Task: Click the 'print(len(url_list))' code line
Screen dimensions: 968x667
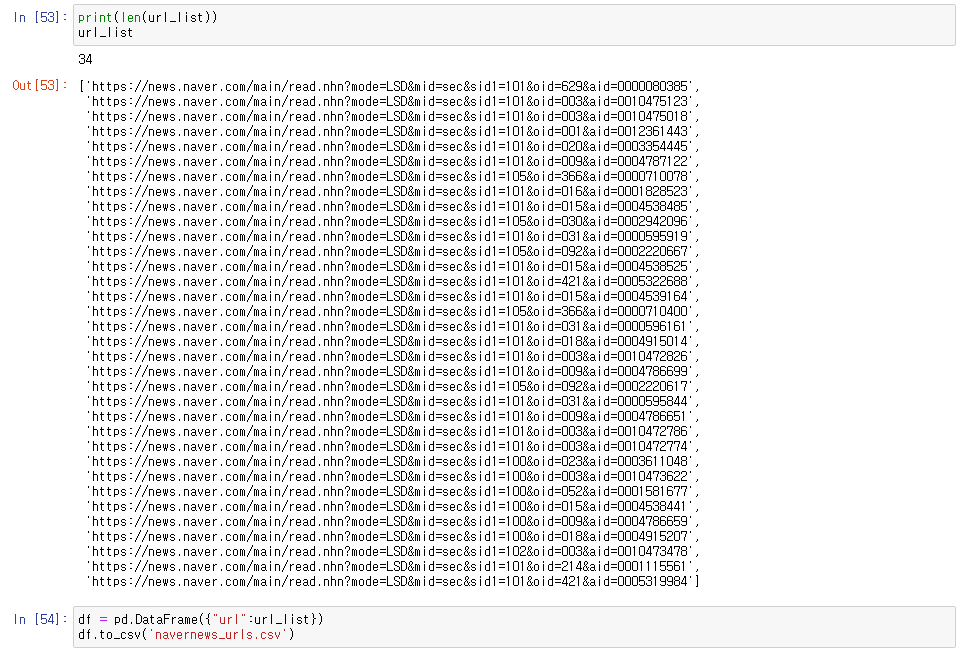Action: click(x=148, y=17)
